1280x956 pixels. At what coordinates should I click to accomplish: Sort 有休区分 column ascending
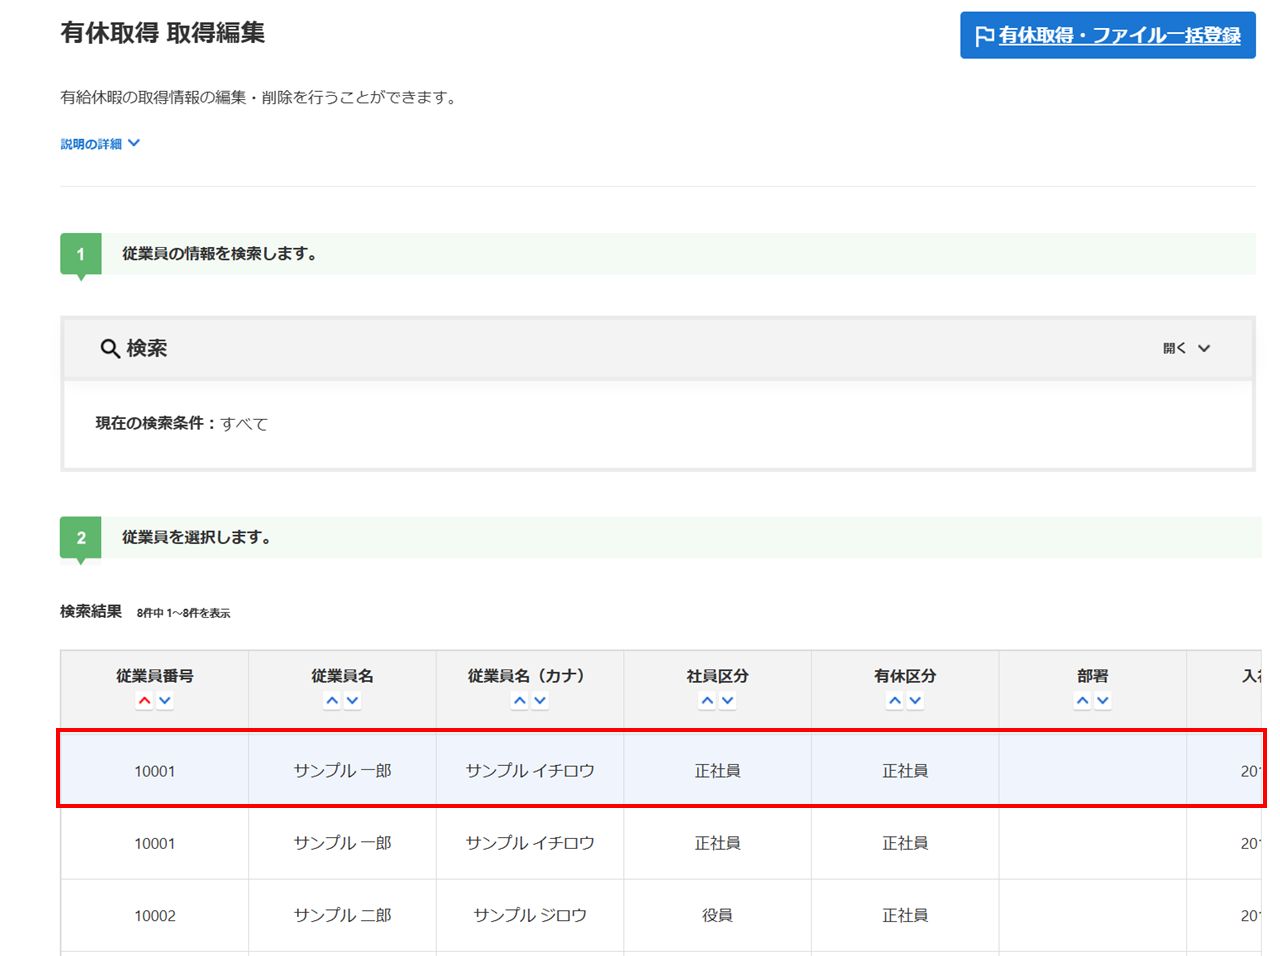pos(895,701)
